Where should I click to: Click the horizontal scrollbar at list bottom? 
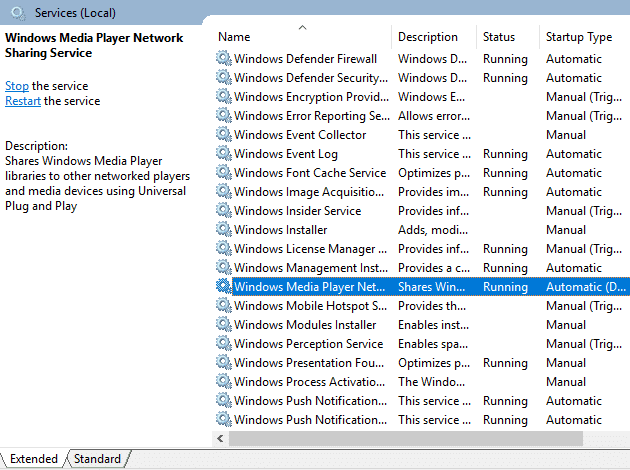point(400,439)
